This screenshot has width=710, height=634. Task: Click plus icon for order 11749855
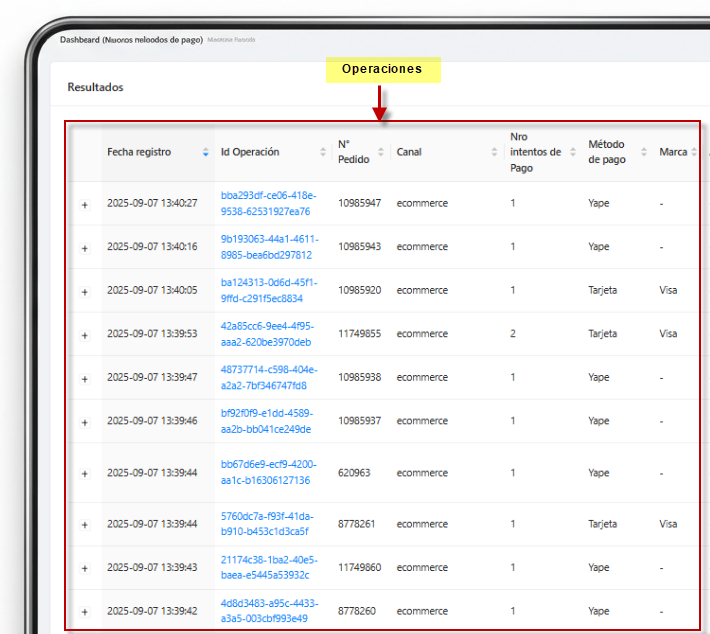[x=84, y=335]
